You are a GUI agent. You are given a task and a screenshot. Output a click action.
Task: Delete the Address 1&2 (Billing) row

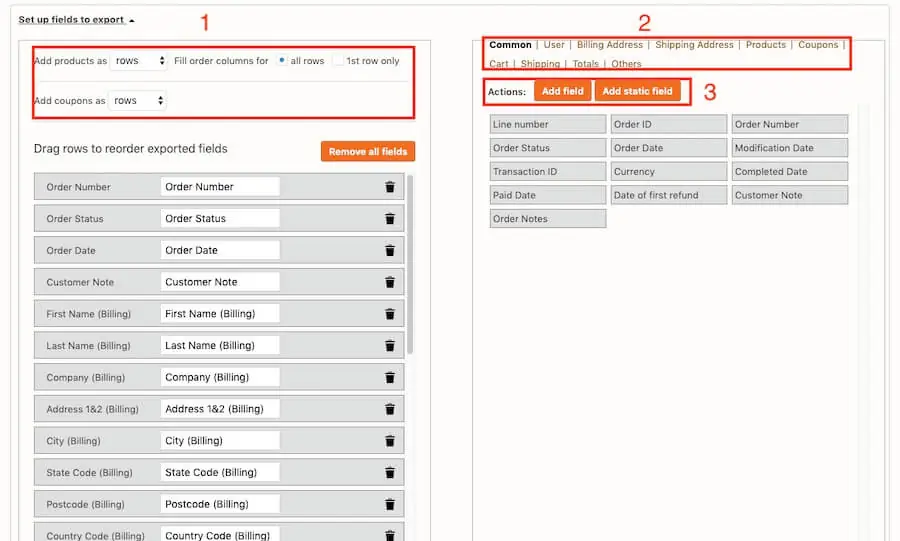pos(390,409)
